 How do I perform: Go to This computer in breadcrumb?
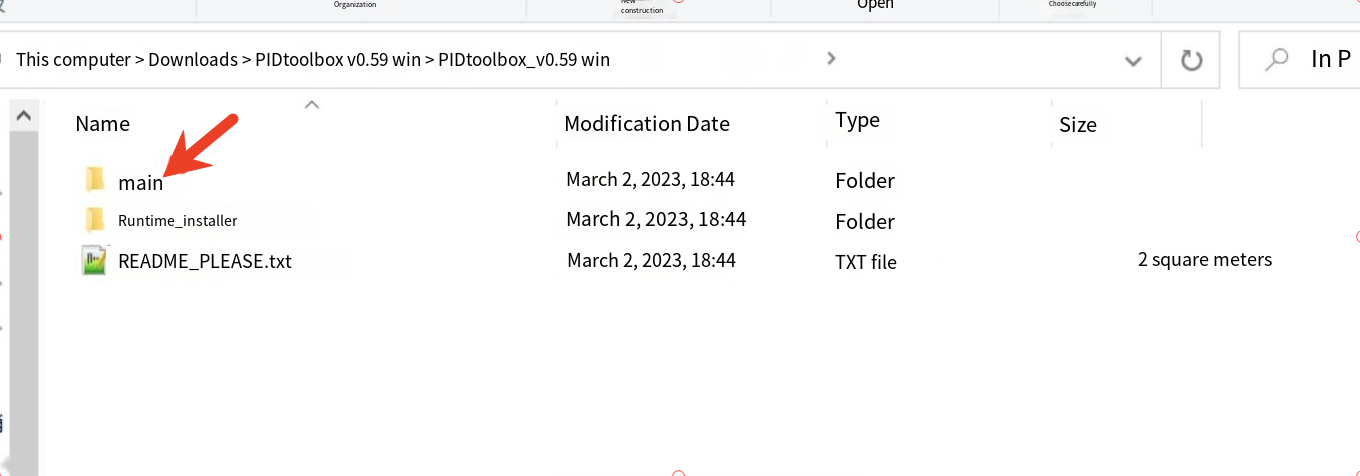(73, 59)
